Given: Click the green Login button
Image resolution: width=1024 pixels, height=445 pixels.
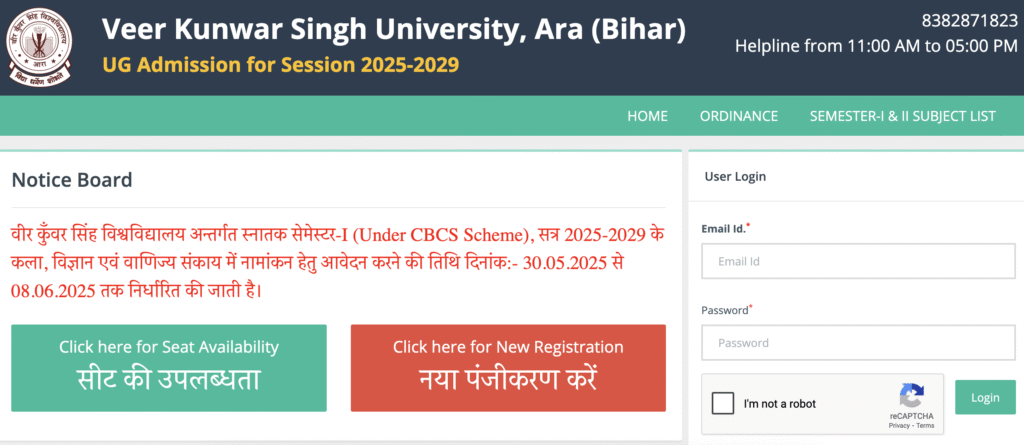Looking at the screenshot, I should click(985, 397).
